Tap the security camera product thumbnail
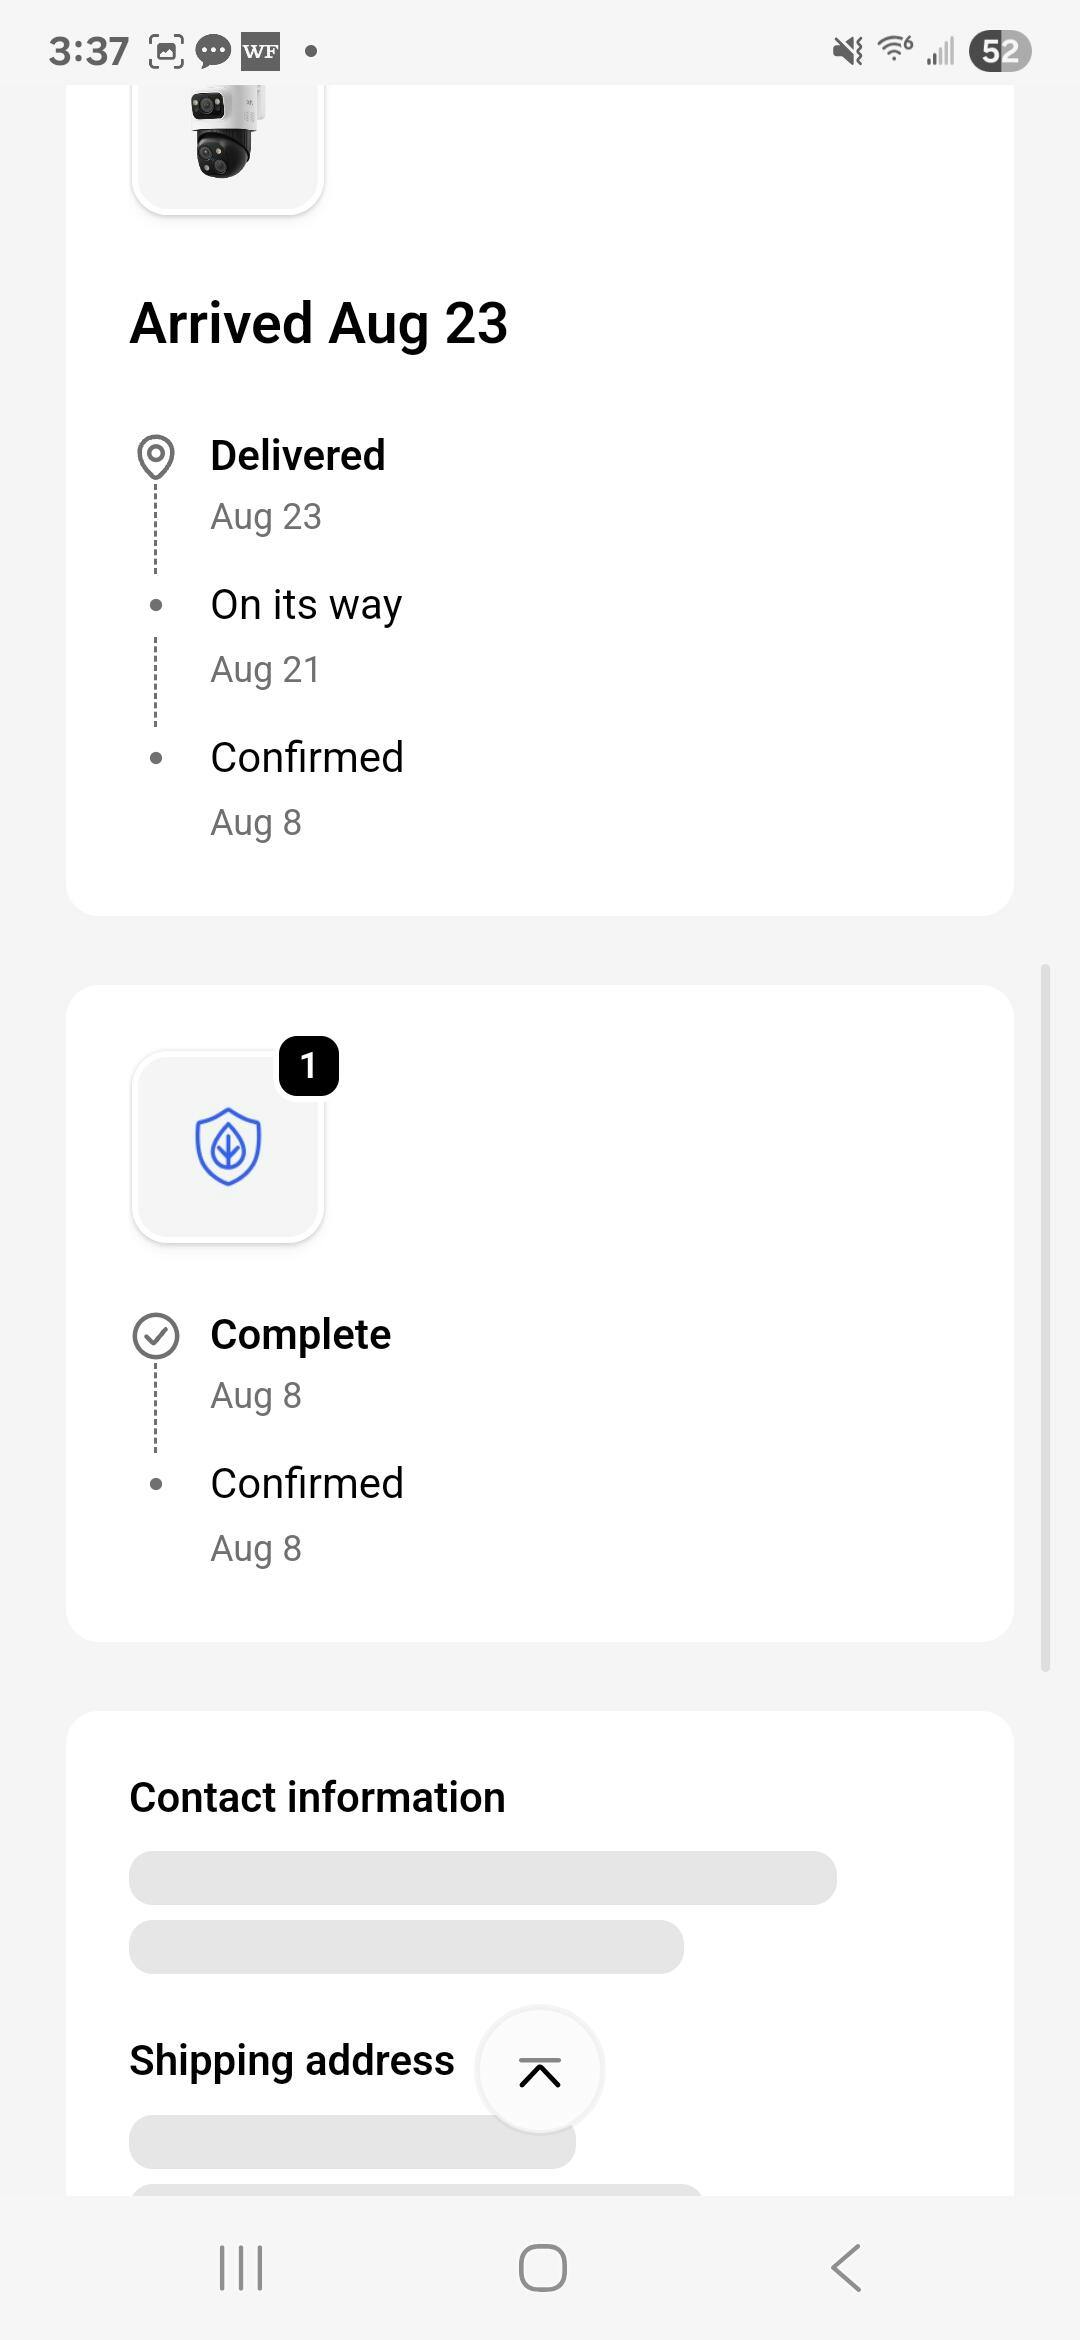1080x2340 pixels. click(x=227, y=140)
